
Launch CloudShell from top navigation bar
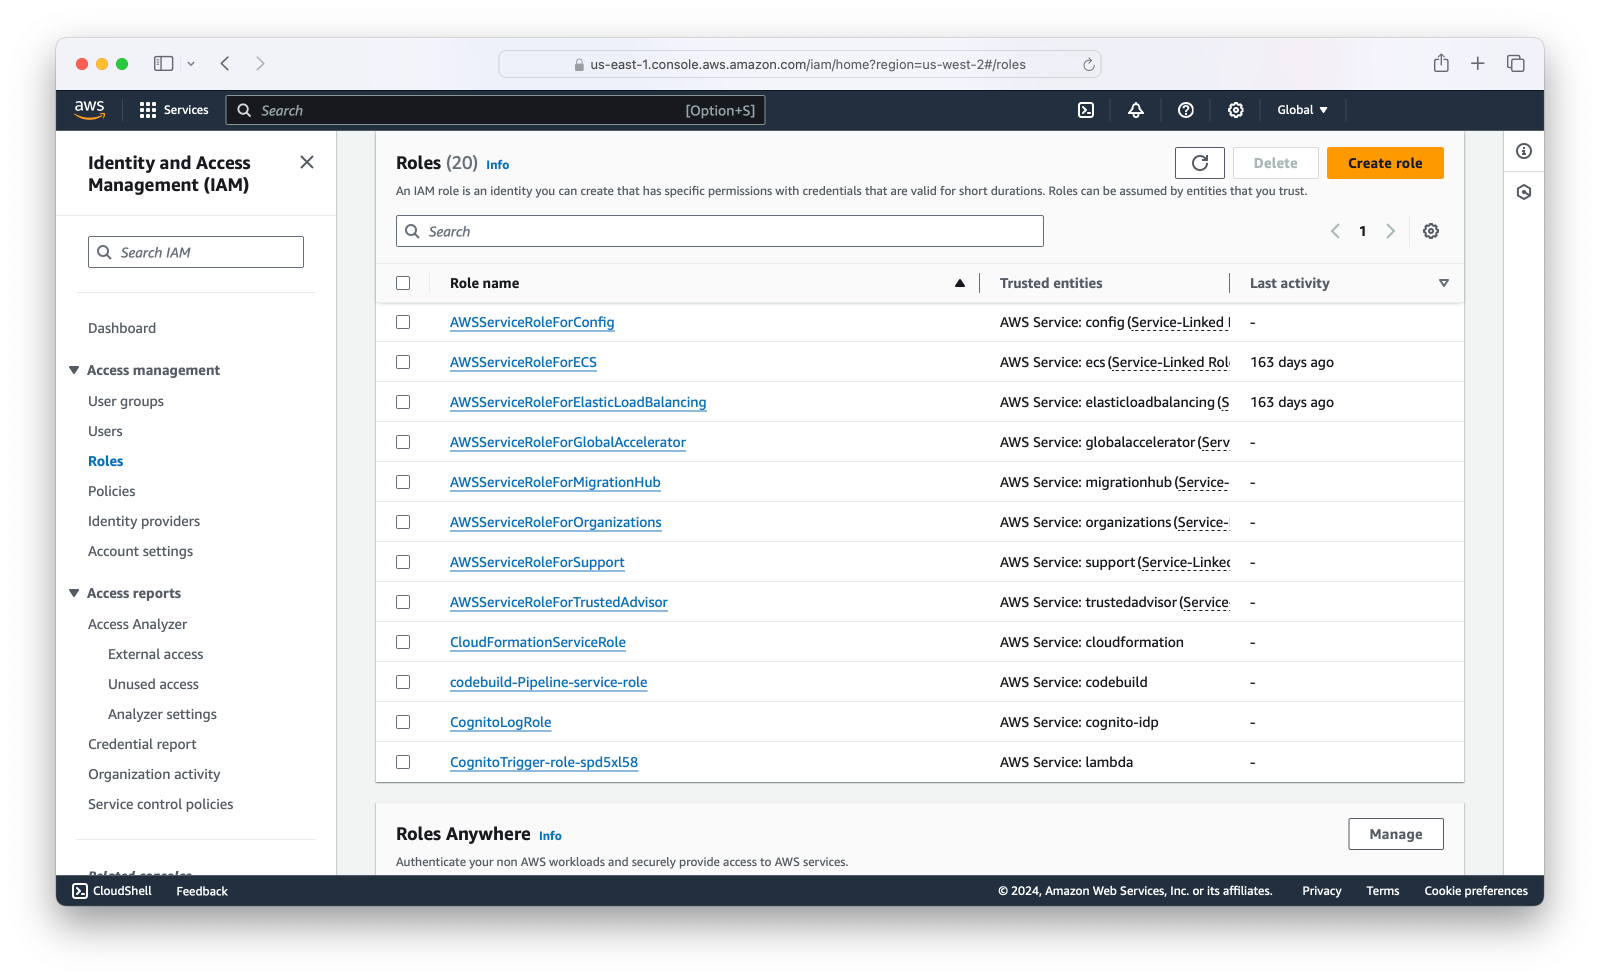1086,110
